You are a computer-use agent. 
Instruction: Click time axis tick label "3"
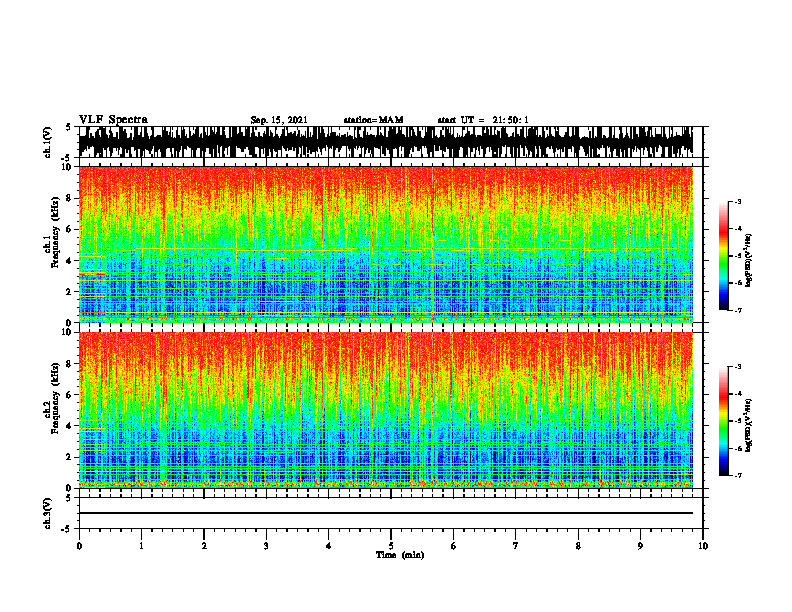tap(266, 546)
